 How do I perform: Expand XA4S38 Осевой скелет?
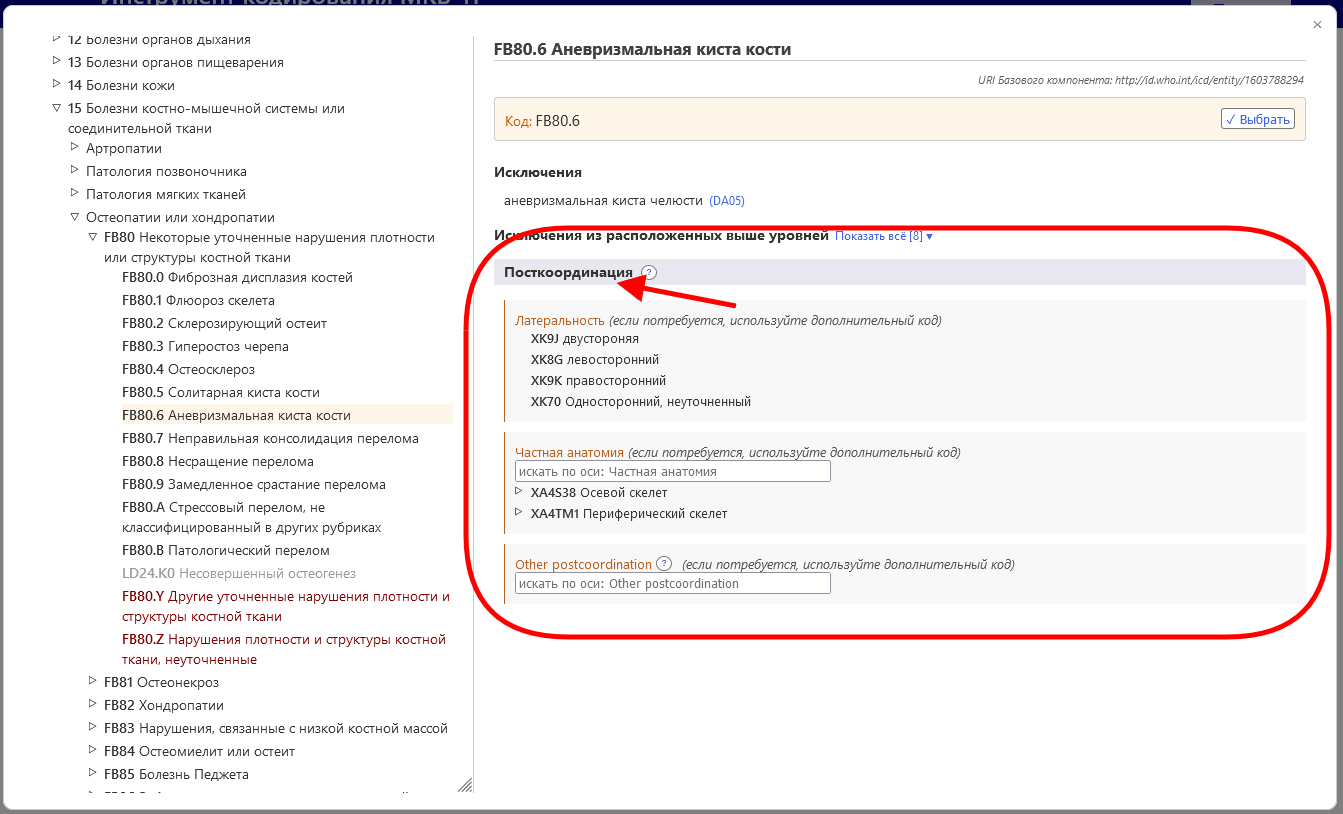[x=519, y=491]
